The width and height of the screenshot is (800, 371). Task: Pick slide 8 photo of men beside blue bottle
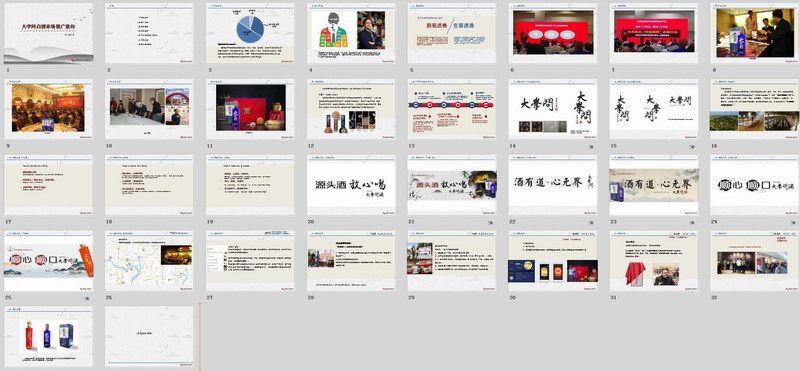pos(754,33)
